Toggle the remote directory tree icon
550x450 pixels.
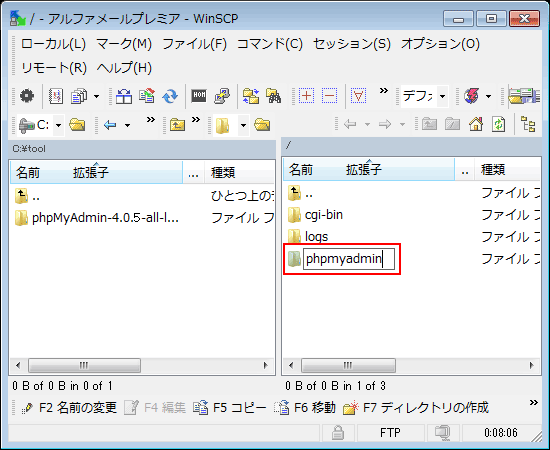click(x=528, y=124)
